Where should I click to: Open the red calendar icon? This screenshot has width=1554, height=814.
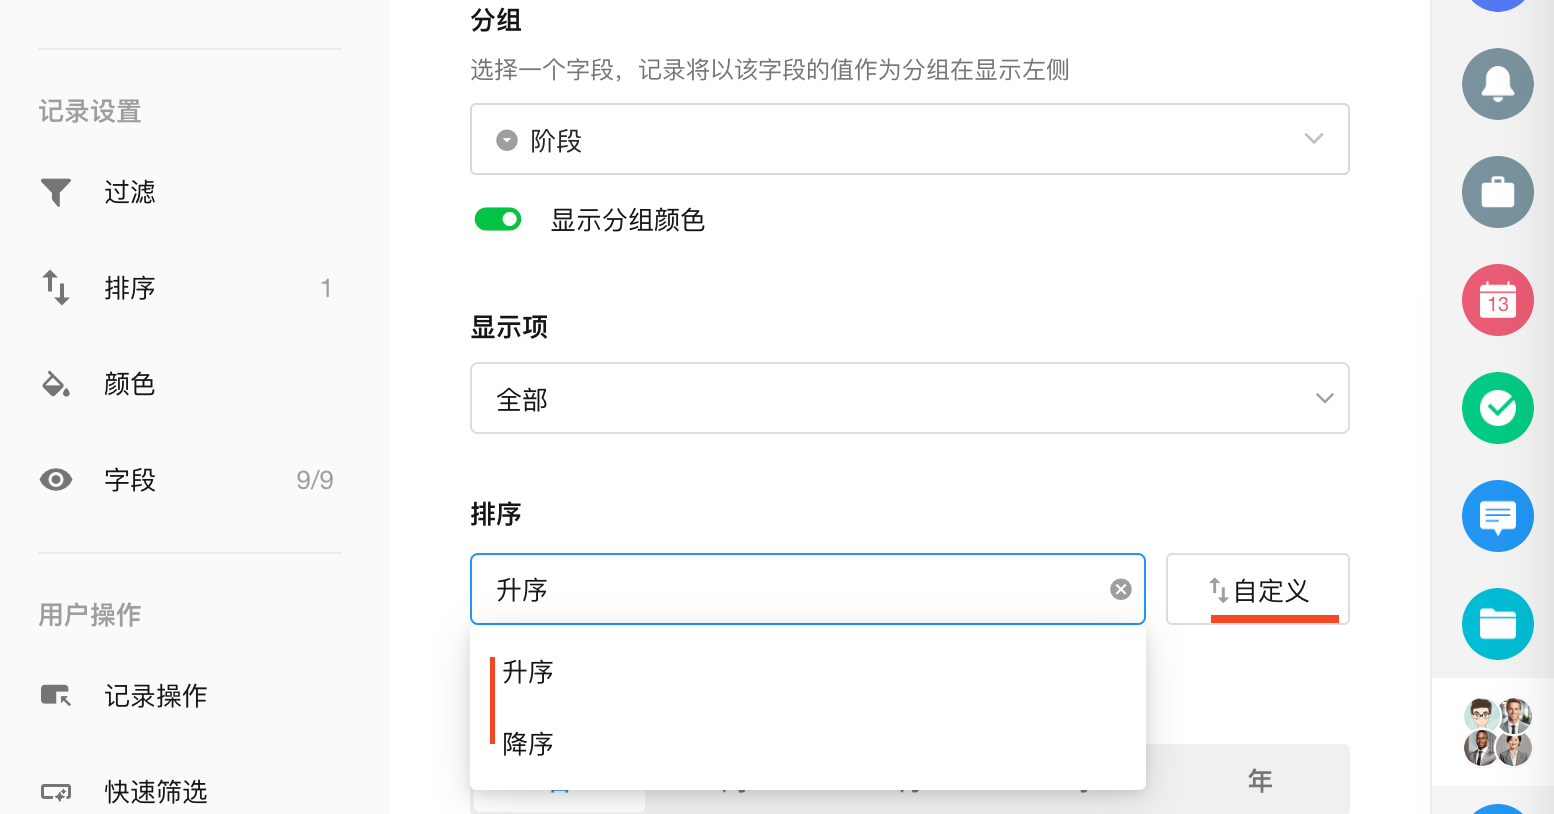tap(1497, 300)
